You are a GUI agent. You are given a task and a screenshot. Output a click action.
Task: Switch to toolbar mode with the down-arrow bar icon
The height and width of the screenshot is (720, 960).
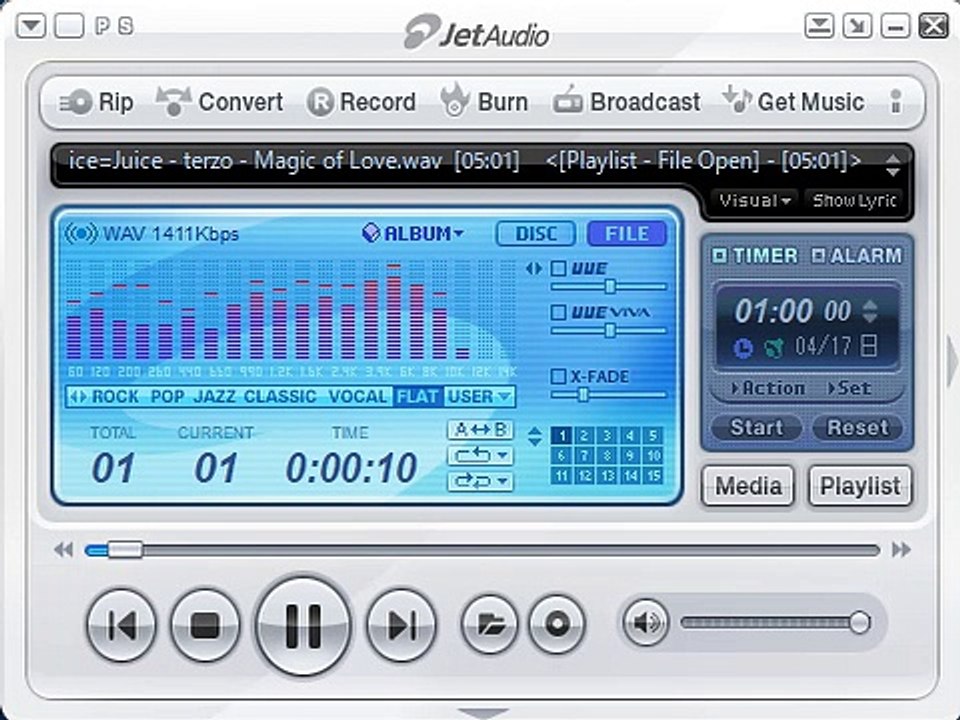(819, 26)
